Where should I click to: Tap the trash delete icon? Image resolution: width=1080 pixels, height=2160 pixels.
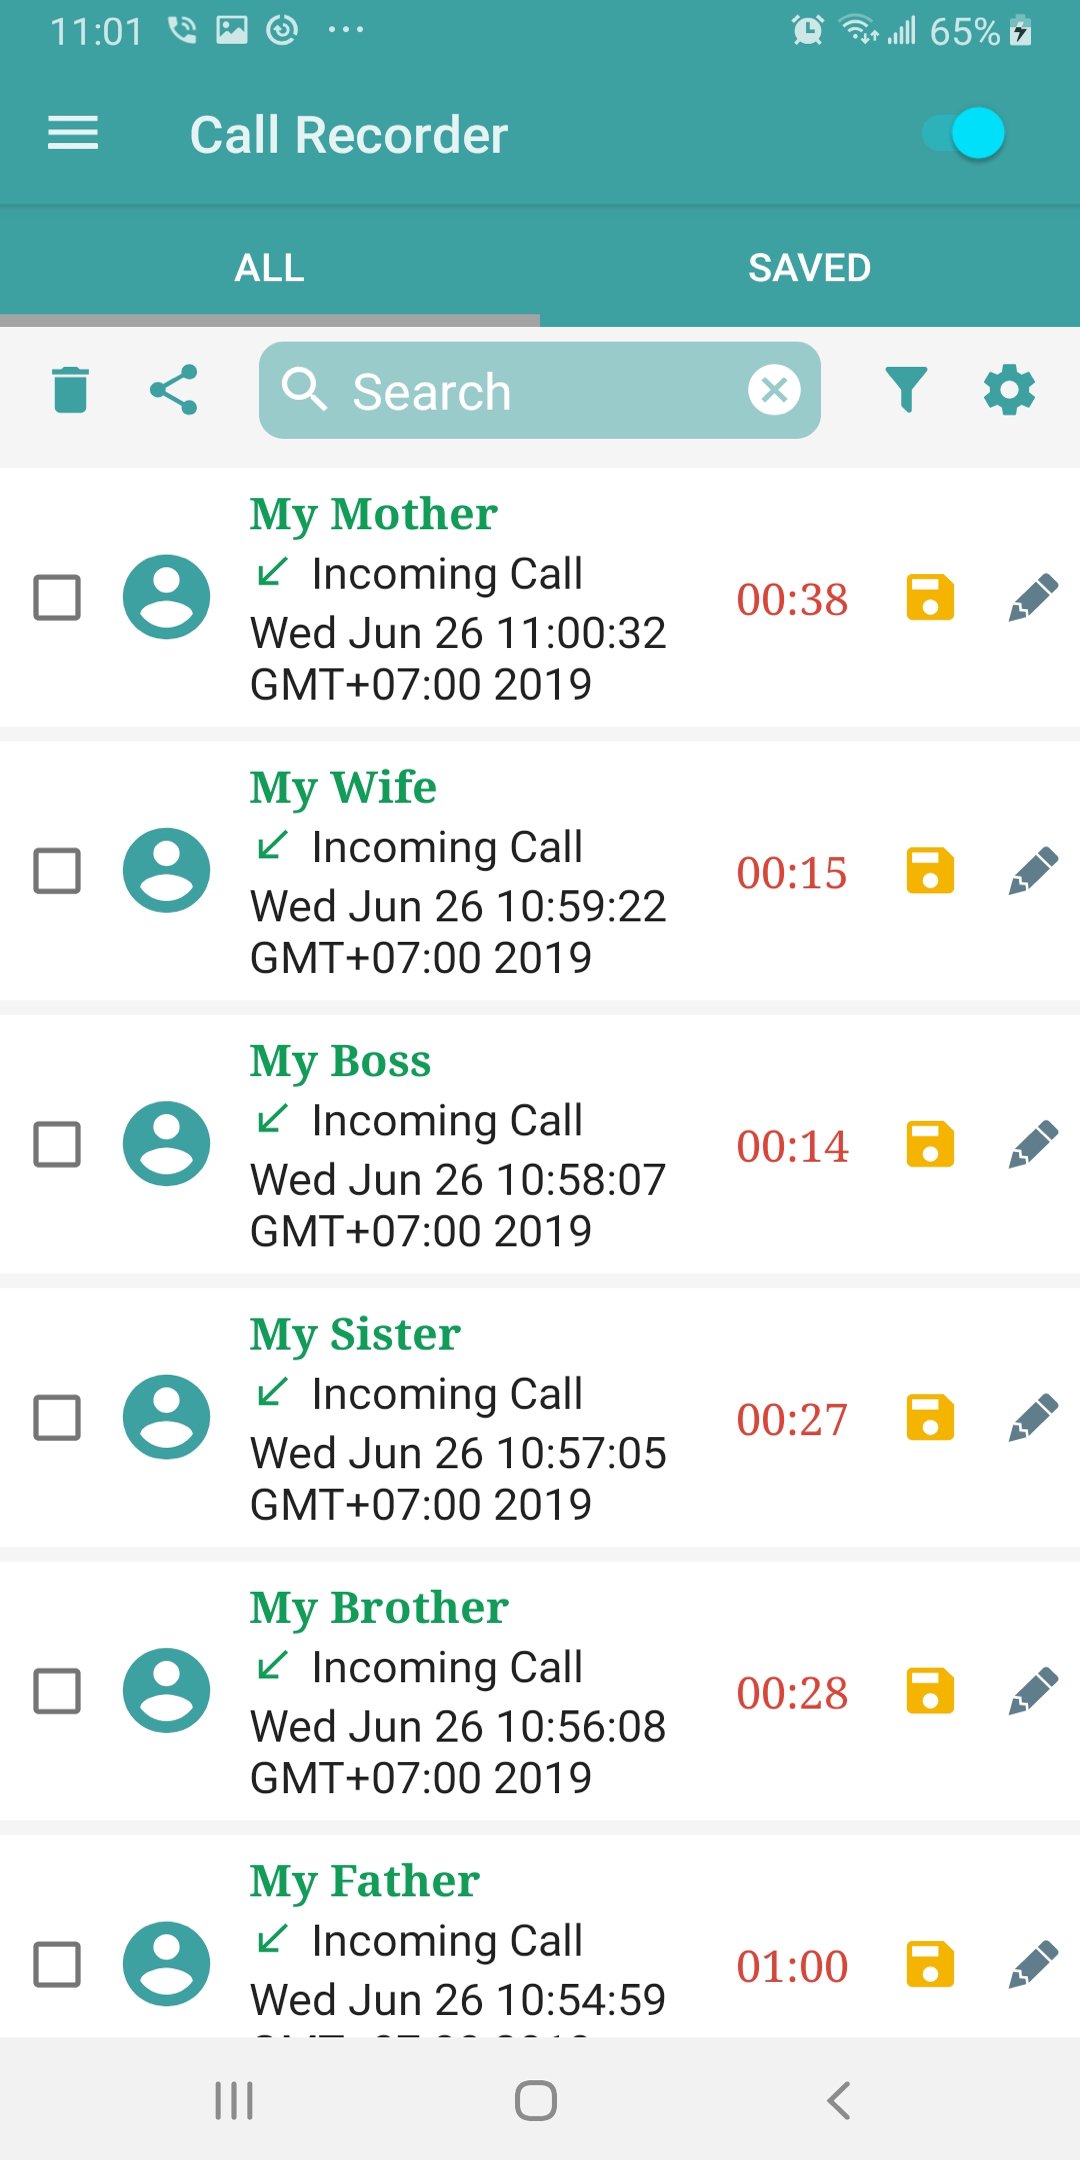coord(70,390)
